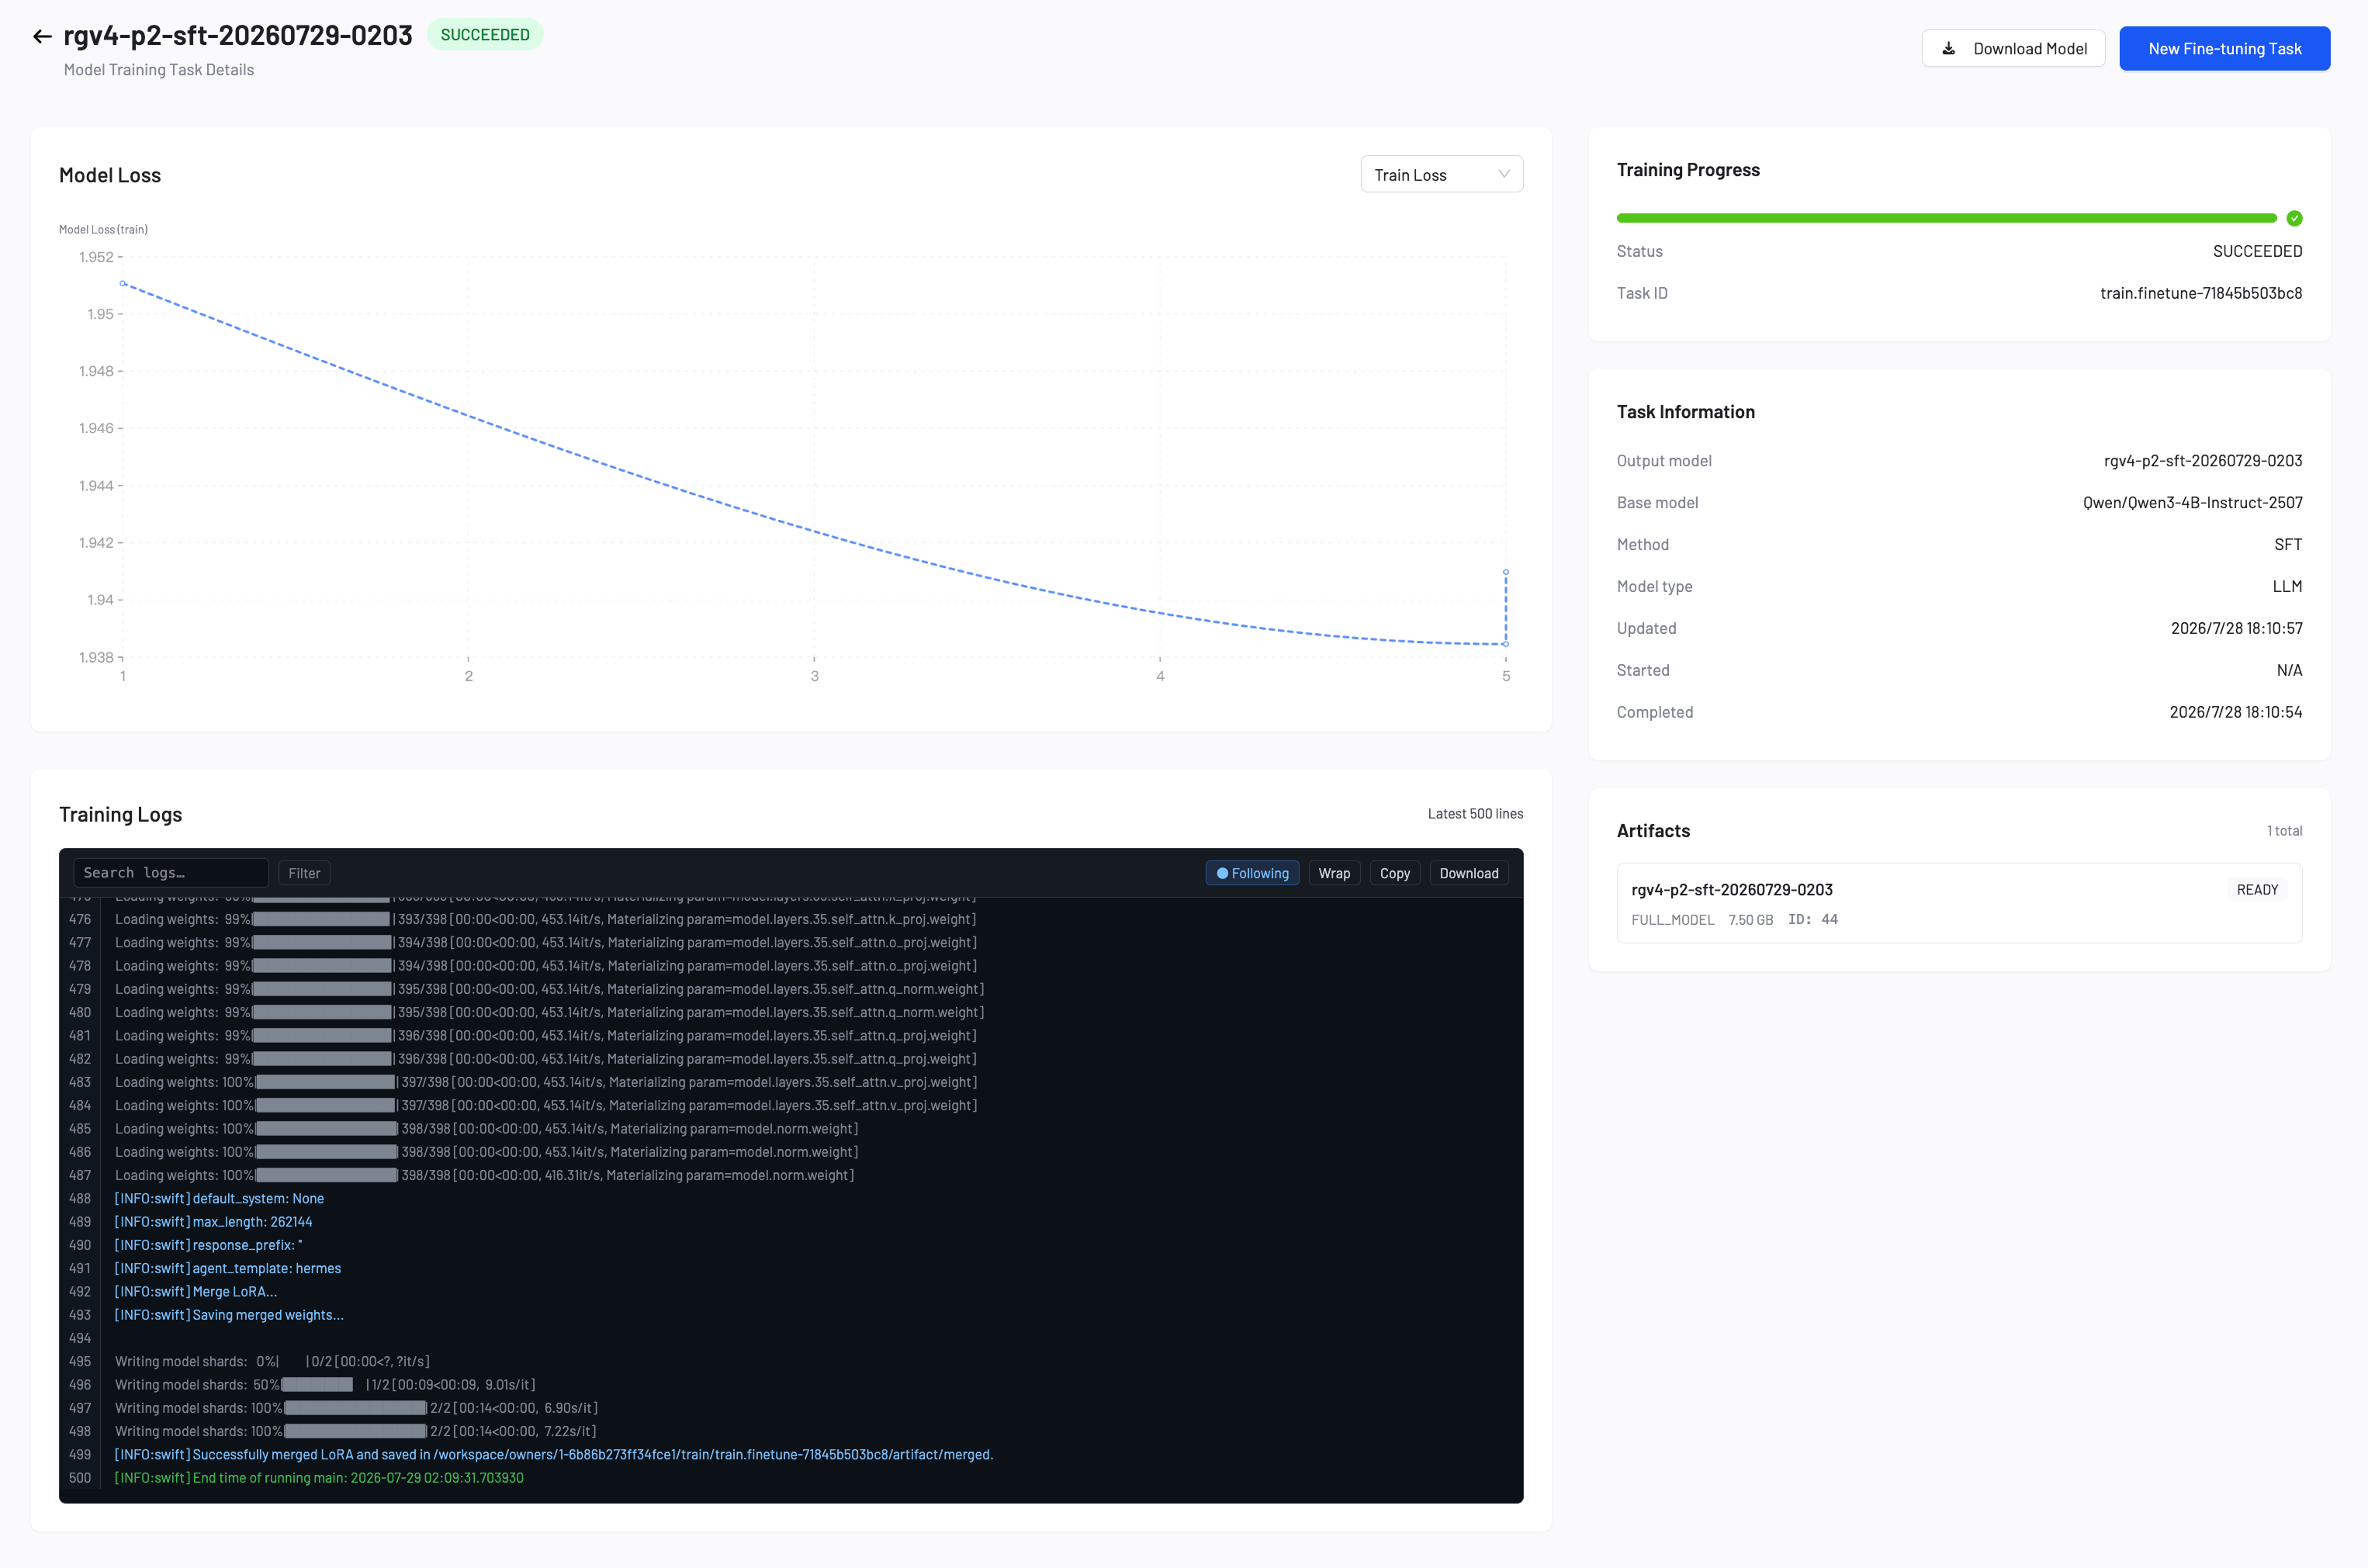Click log line 491 agent_template: hermes

228,1269
